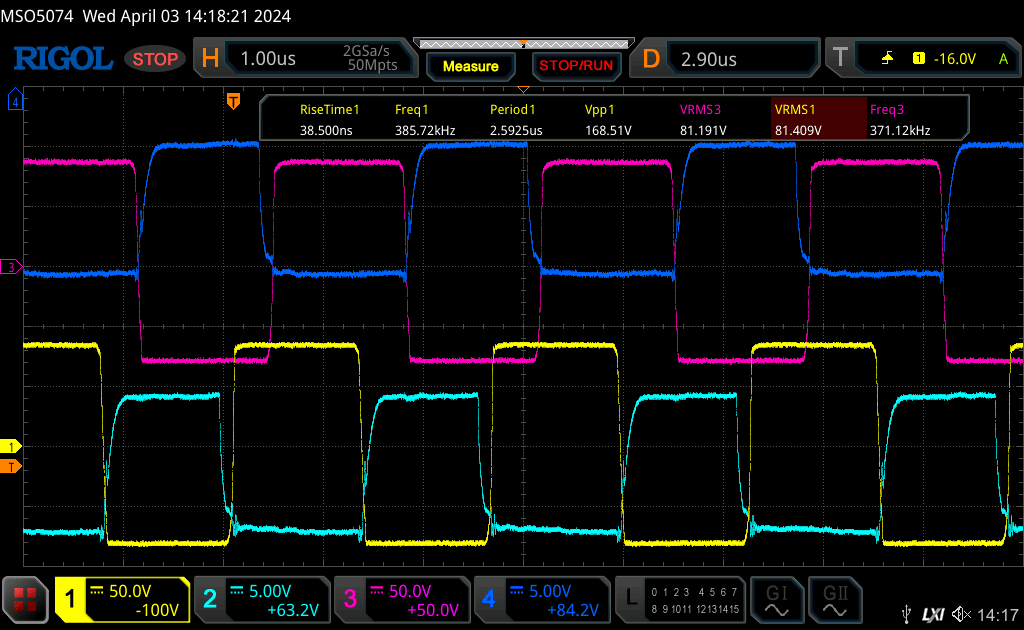Click the channel 3 DC coupling icon

click(x=377, y=591)
